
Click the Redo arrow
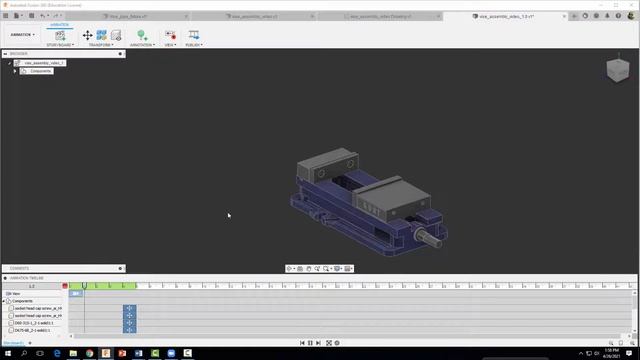[x=56, y=16]
